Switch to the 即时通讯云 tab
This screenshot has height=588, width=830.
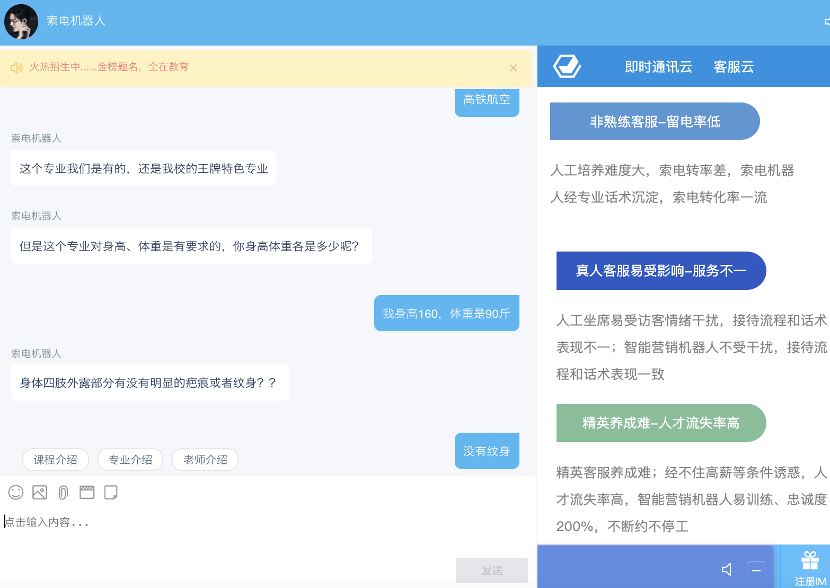[x=658, y=67]
